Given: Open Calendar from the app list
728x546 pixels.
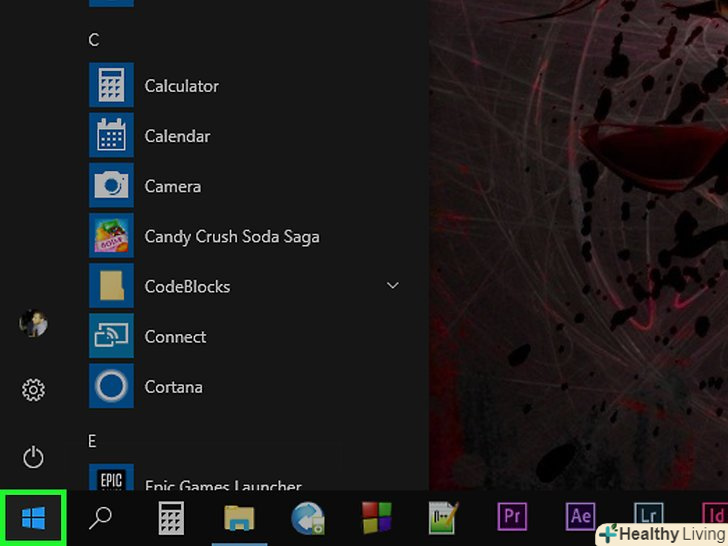Looking at the screenshot, I should tap(177, 136).
